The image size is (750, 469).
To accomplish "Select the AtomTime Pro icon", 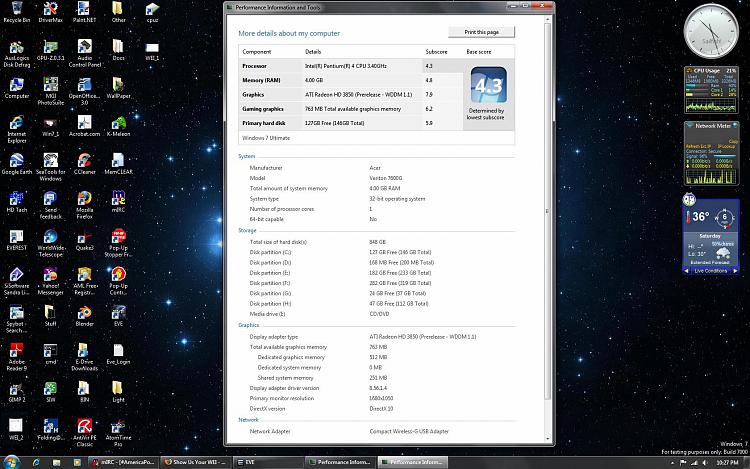I will pyautogui.click(x=118, y=433).
